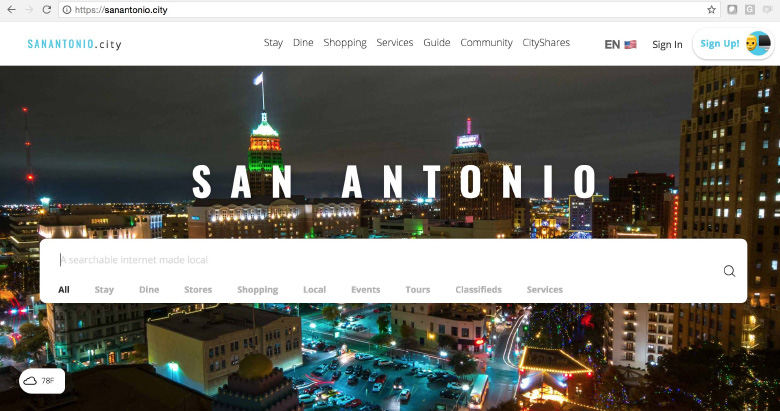Open the first browser extension icon
This screenshot has height=411, width=780.
pos(732,9)
